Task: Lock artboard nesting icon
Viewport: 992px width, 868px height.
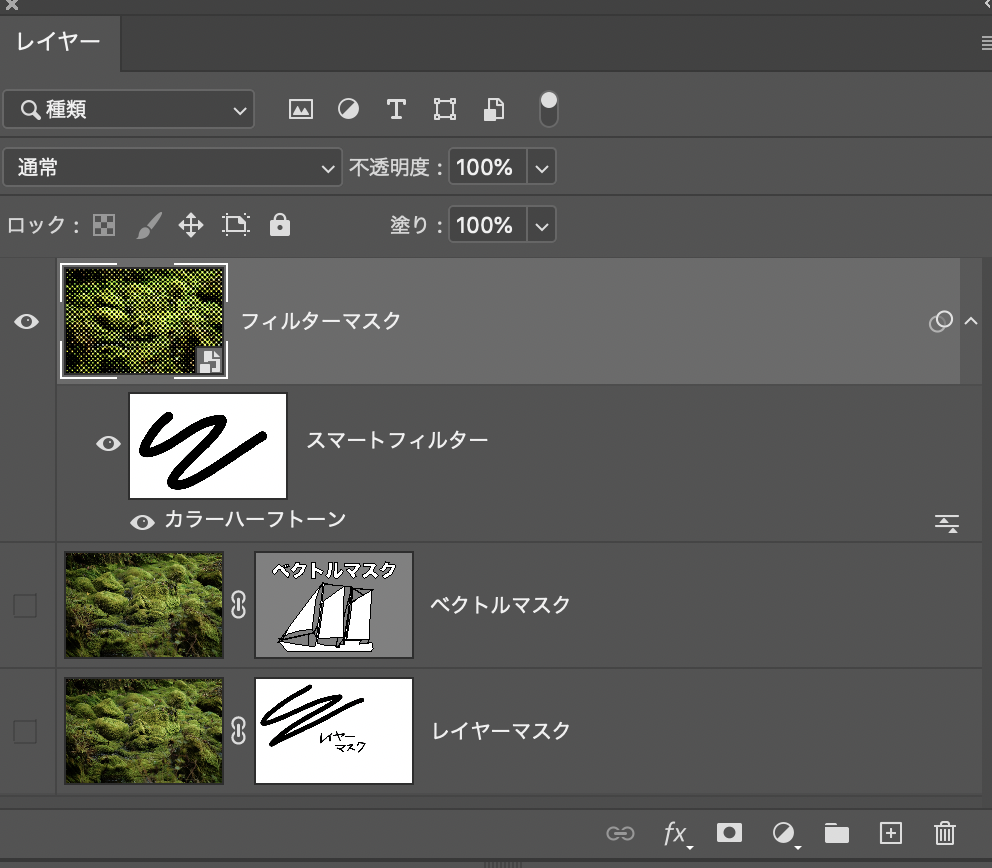Action: click(x=235, y=225)
